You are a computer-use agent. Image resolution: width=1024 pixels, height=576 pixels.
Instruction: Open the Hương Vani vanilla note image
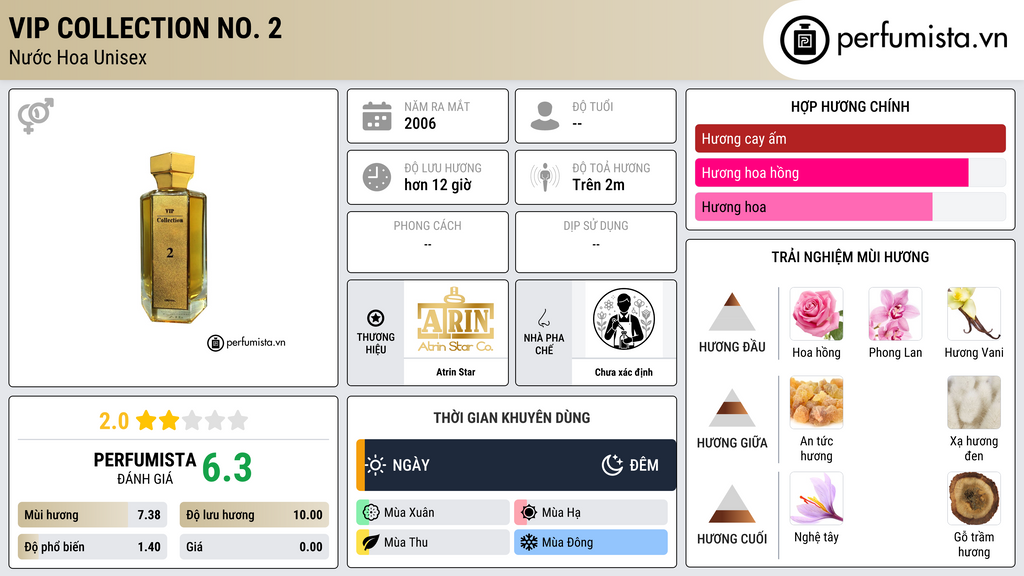click(x=974, y=314)
